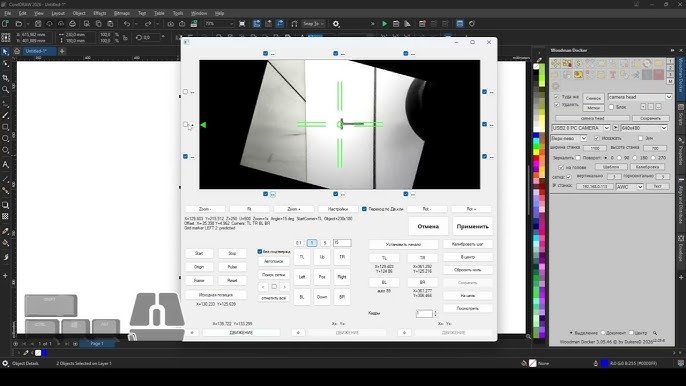The height and width of the screenshot is (386, 686).
Task: Select the Text tool in toolbox
Action: (5, 165)
